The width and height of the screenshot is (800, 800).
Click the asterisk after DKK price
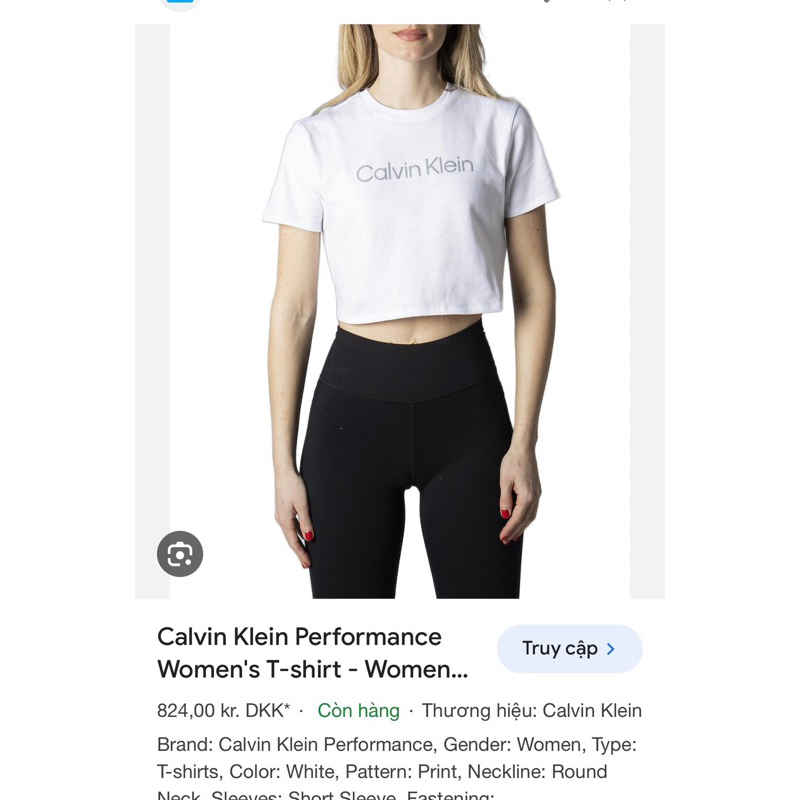tap(287, 707)
